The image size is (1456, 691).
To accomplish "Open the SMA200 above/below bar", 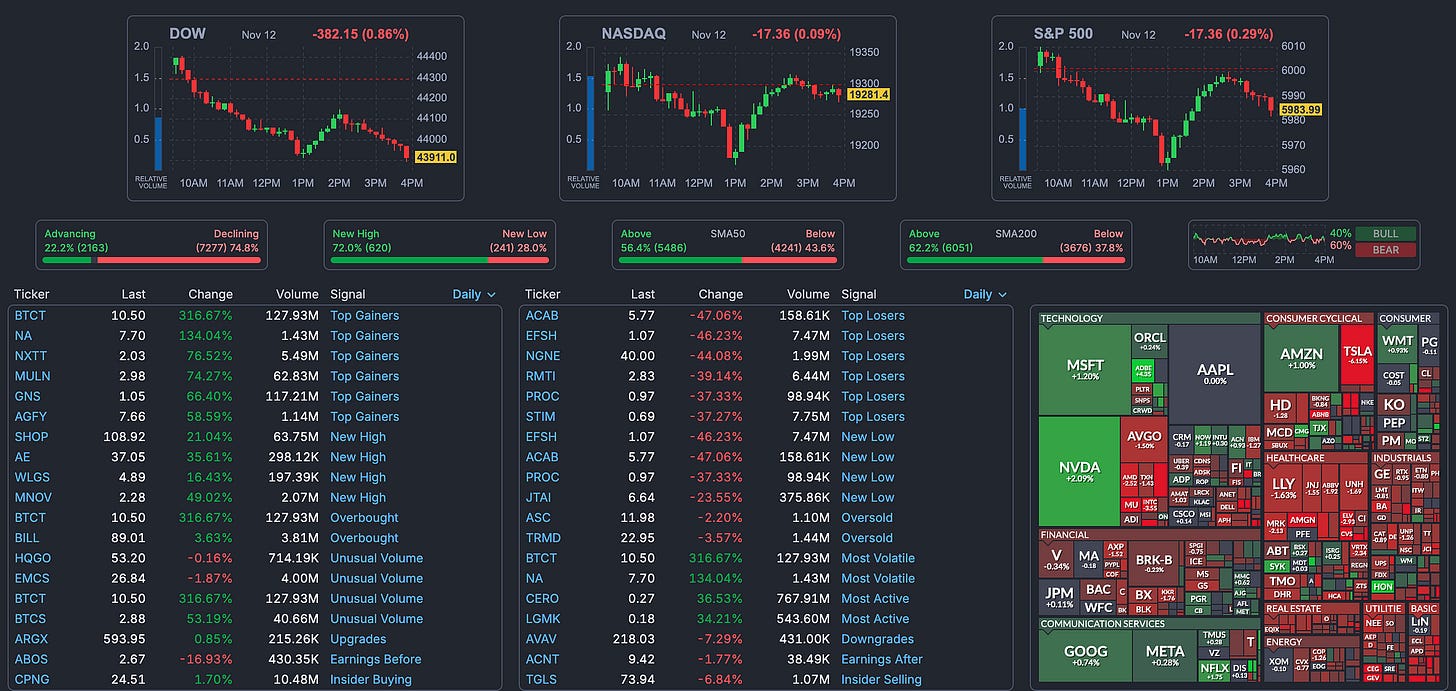I will (1015, 245).
